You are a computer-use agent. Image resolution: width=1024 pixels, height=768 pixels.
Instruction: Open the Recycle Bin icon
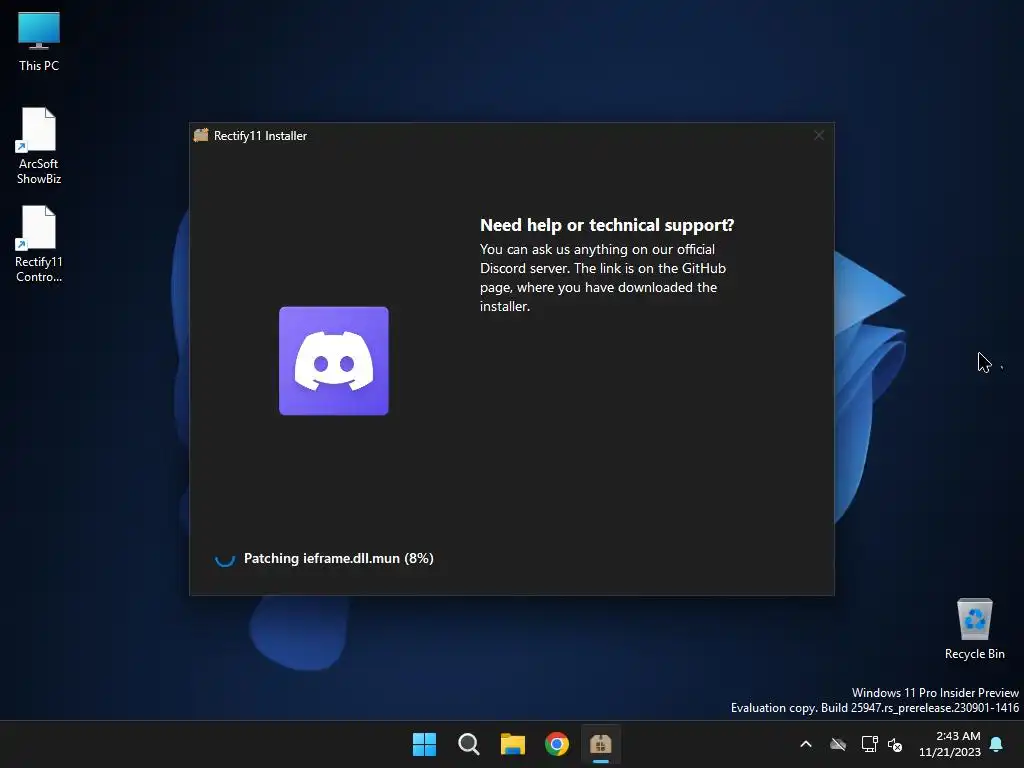click(x=974, y=630)
